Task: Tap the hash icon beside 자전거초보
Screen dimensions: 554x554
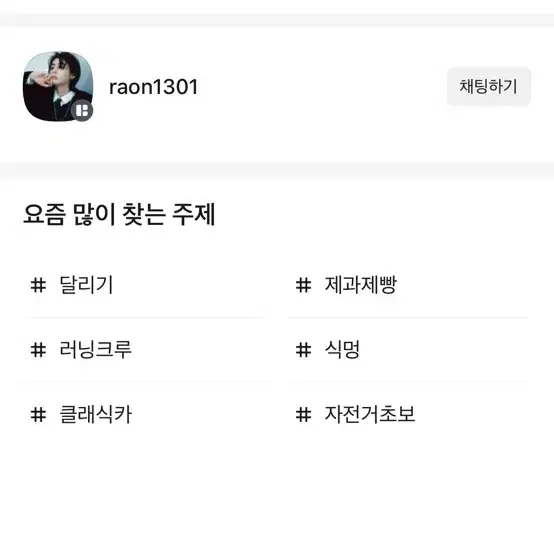Action: pyautogui.click(x=303, y=414)
